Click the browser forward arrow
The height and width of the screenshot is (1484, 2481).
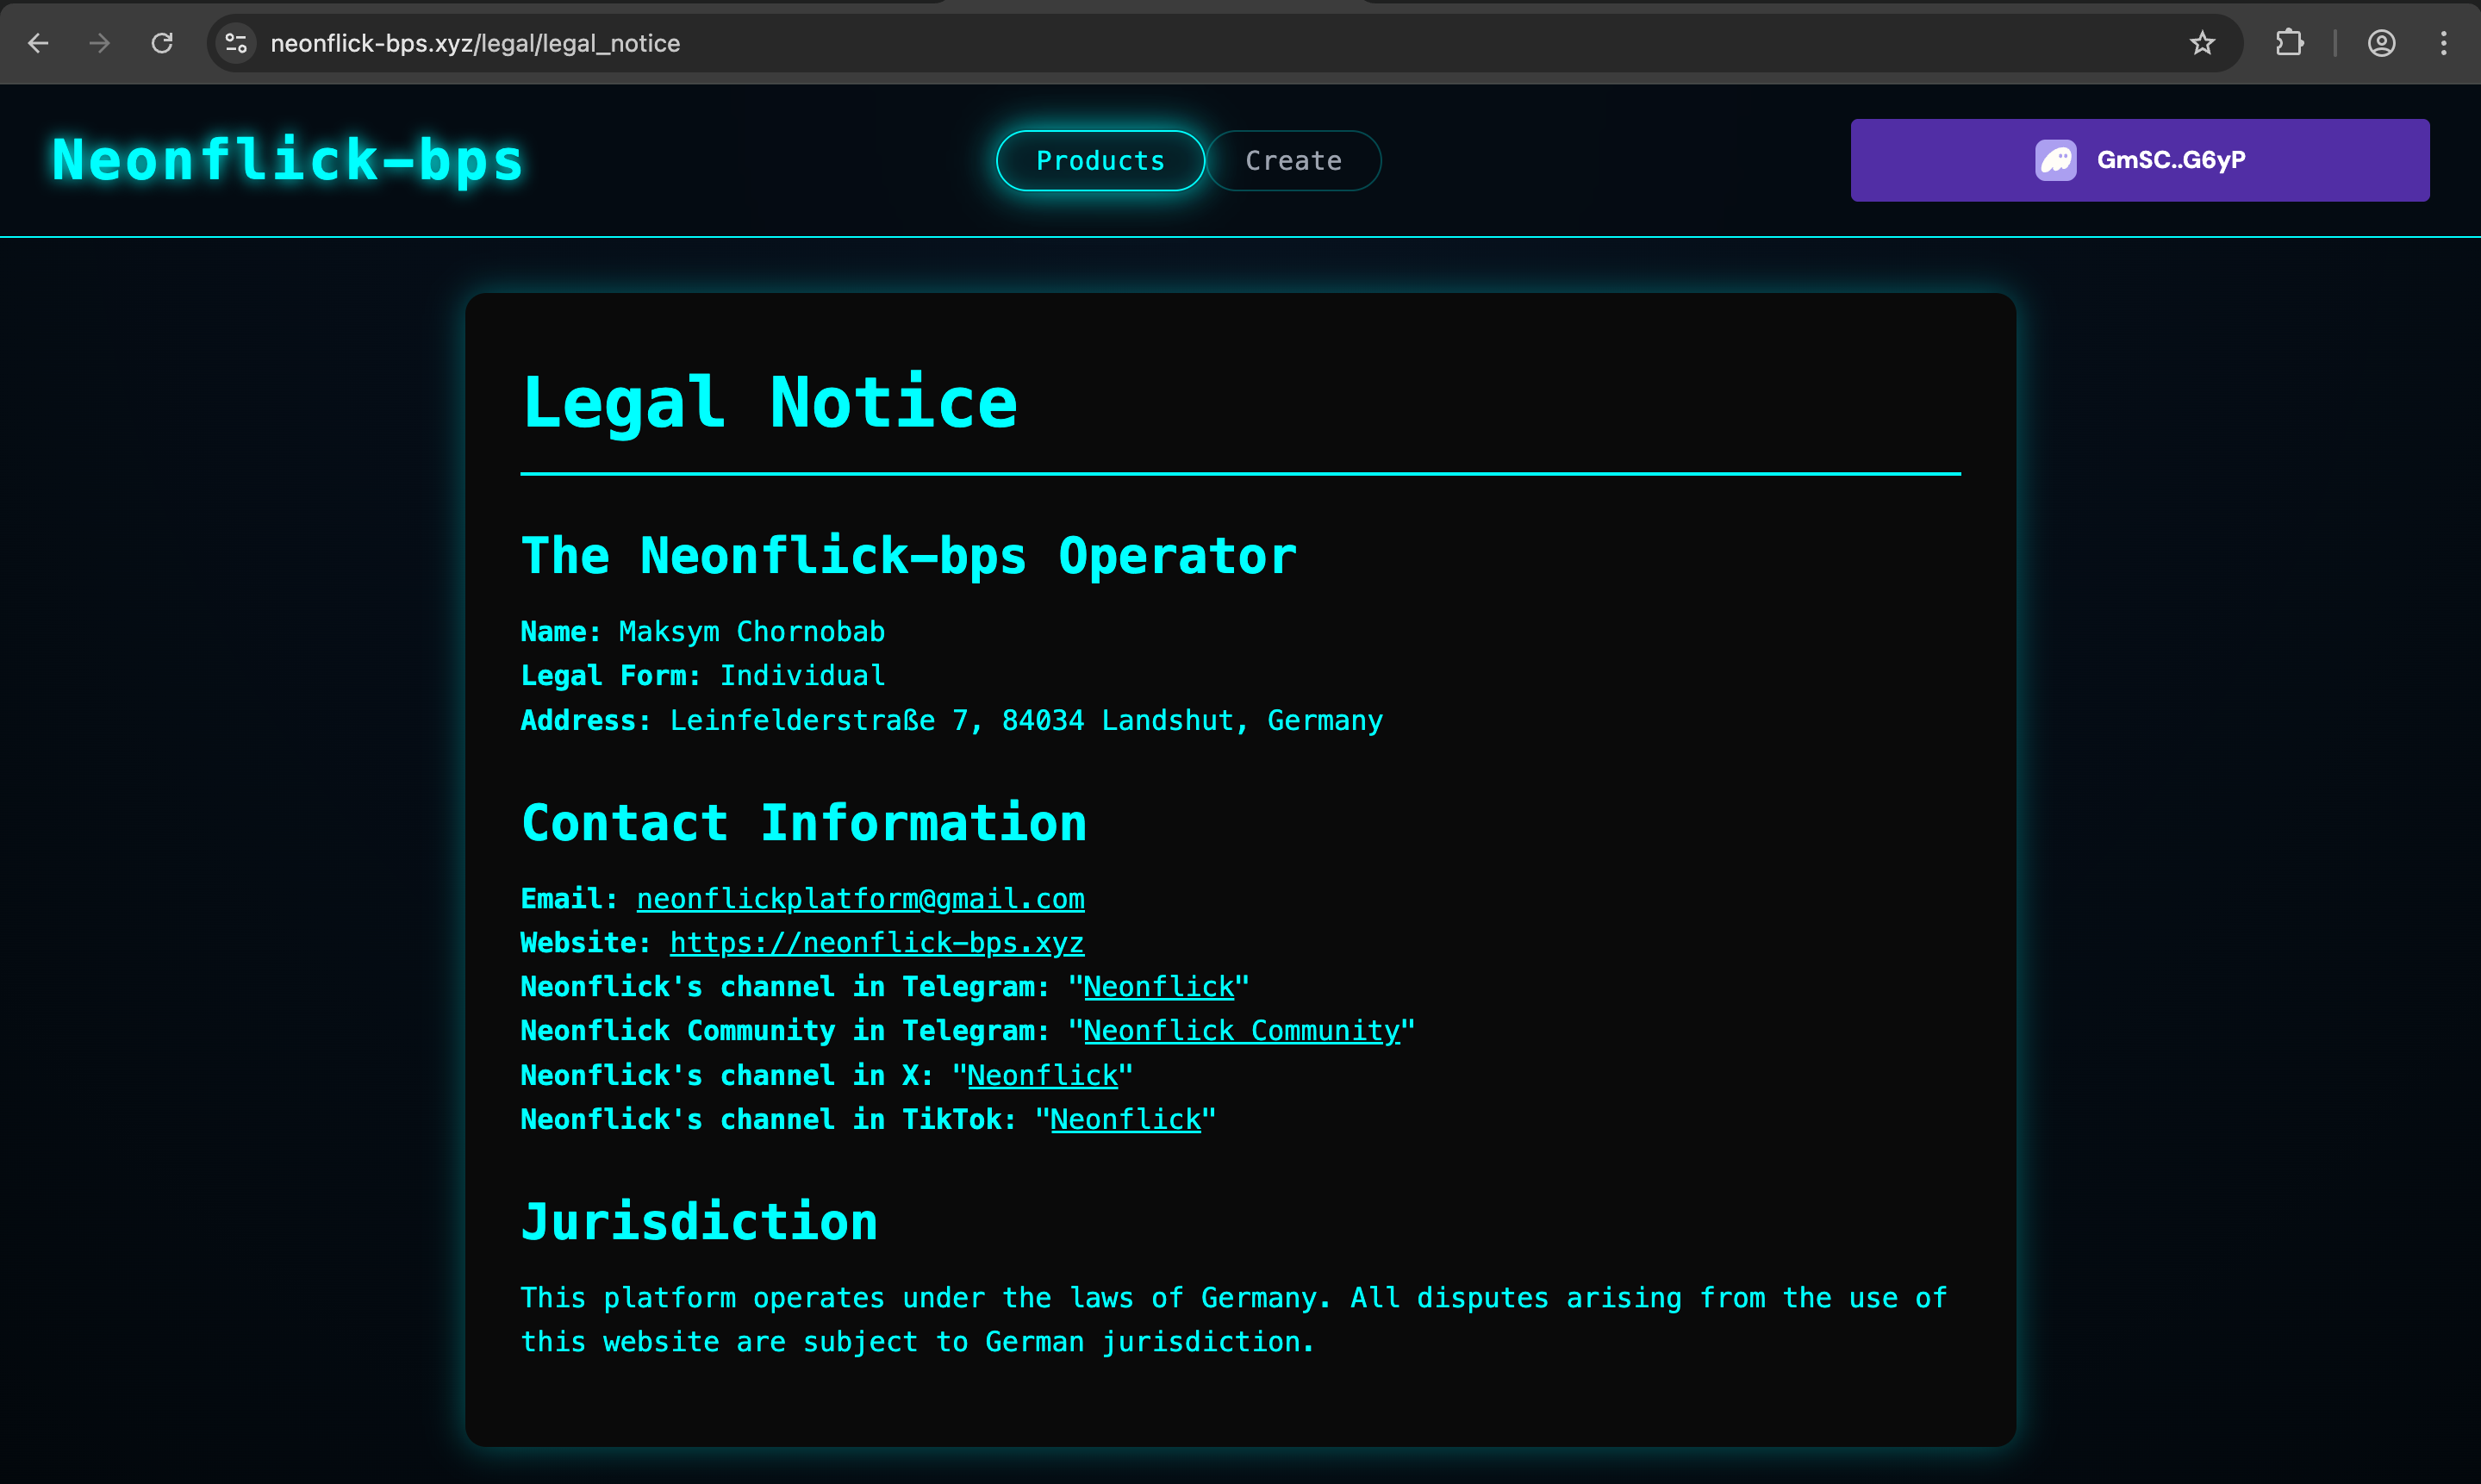99,43
